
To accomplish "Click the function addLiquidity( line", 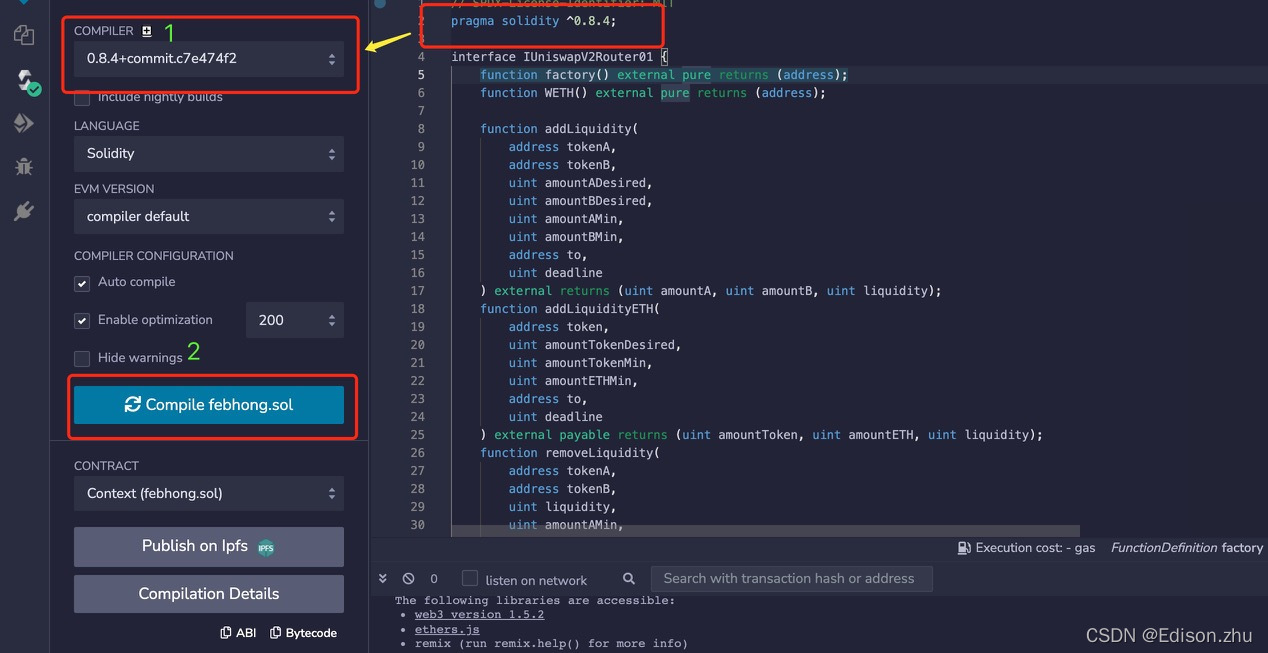I will (559, 129).
